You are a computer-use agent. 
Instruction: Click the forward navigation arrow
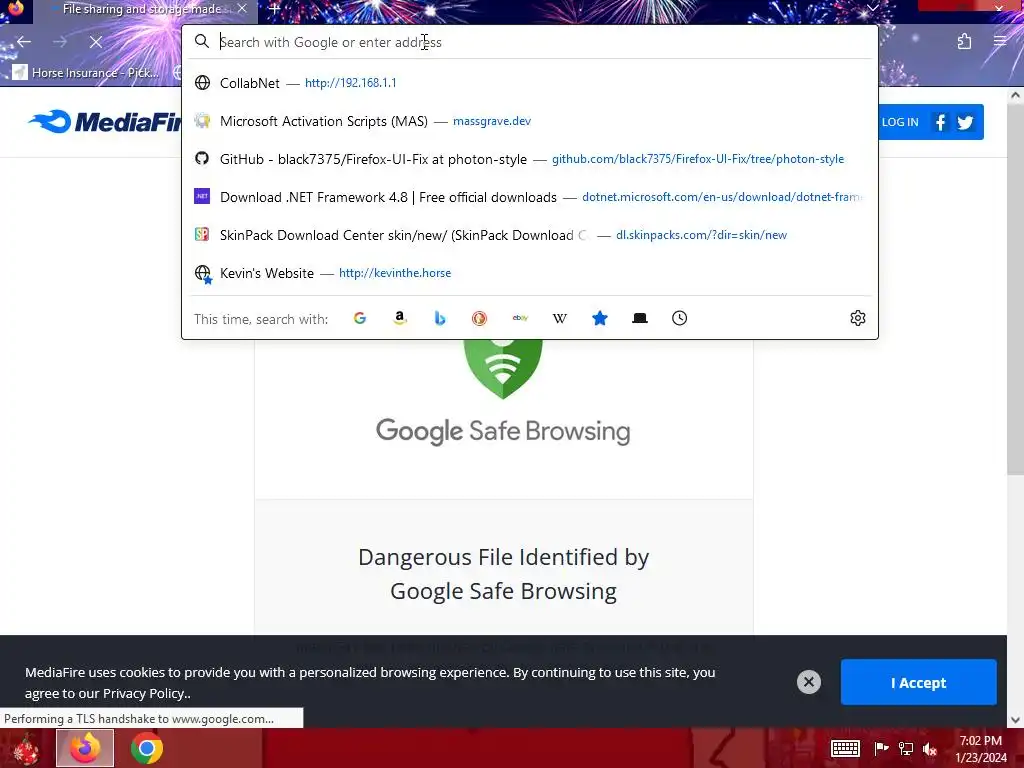click(x=60, y=42)
